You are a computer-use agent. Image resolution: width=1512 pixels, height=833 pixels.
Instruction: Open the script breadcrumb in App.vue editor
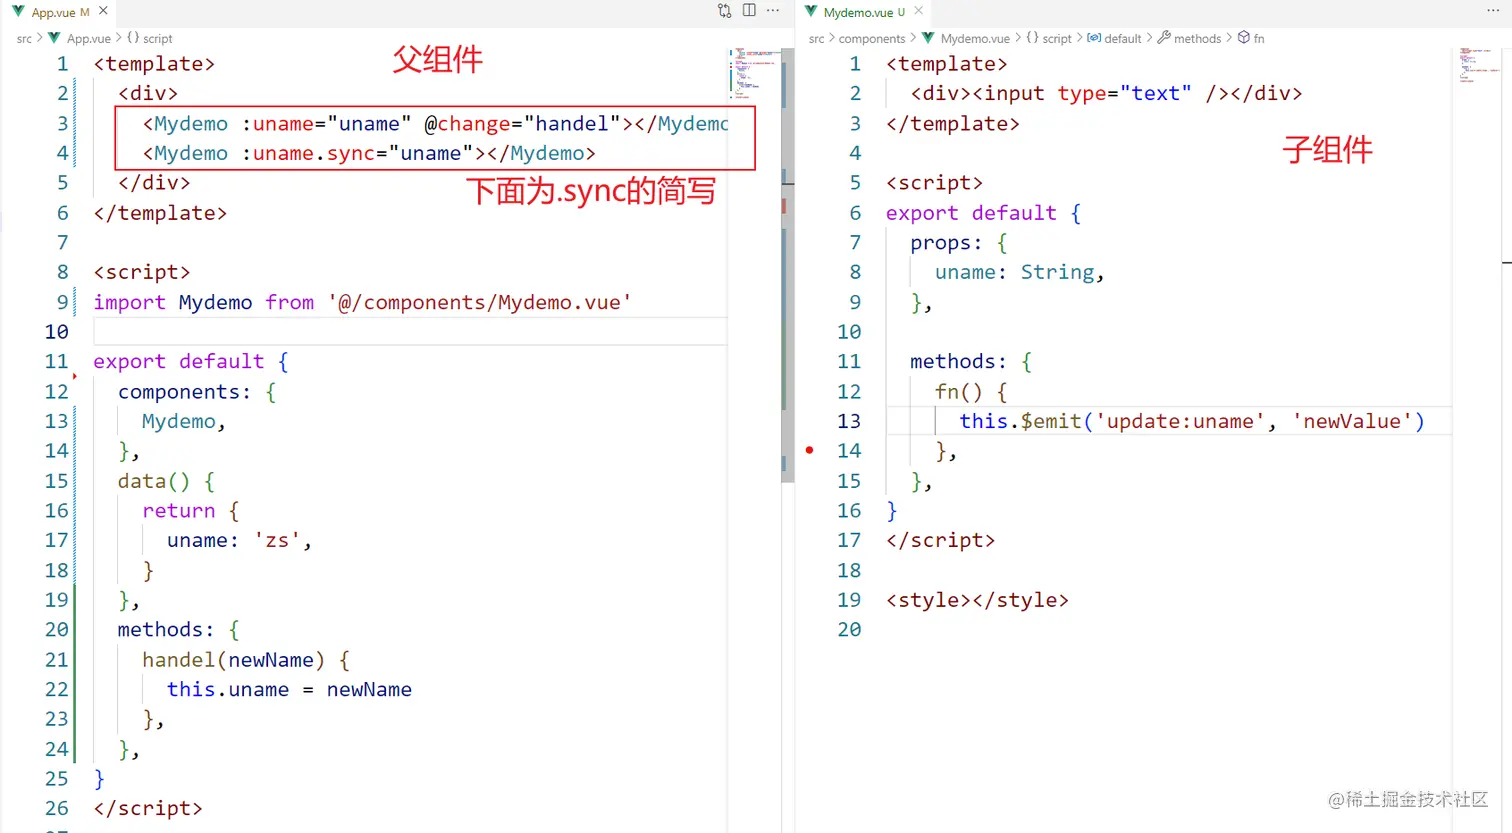click(x=157, y=38)
